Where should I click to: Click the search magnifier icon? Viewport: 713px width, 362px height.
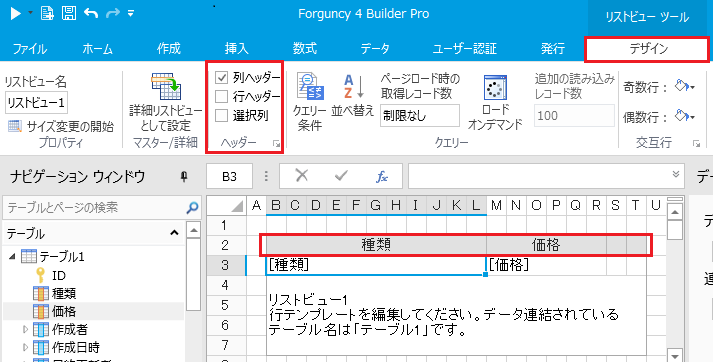193,207
